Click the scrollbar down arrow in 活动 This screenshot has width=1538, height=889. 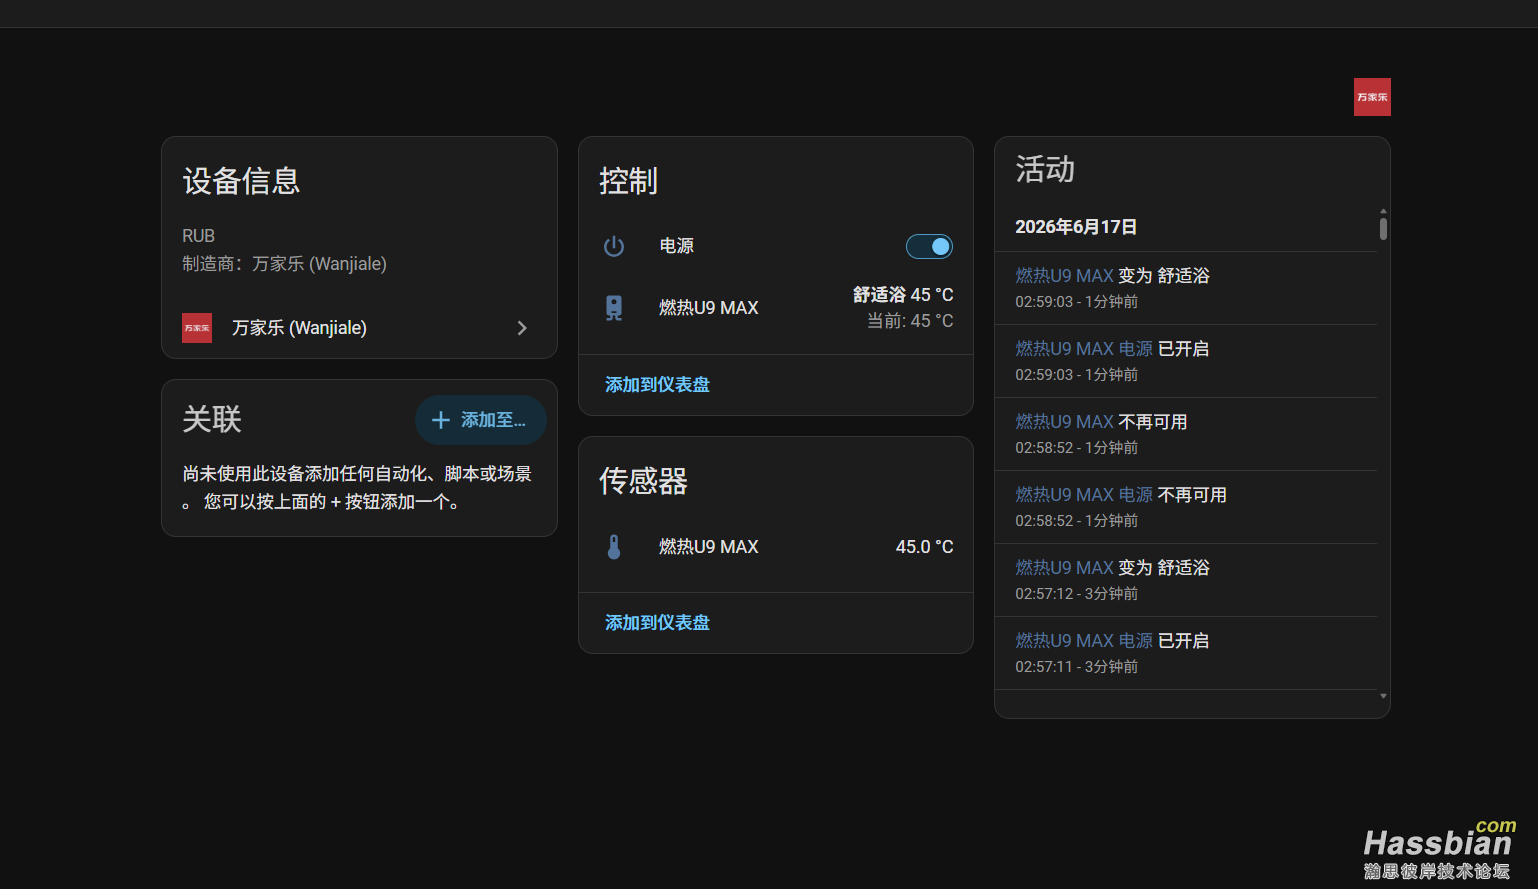[1383, 696]
